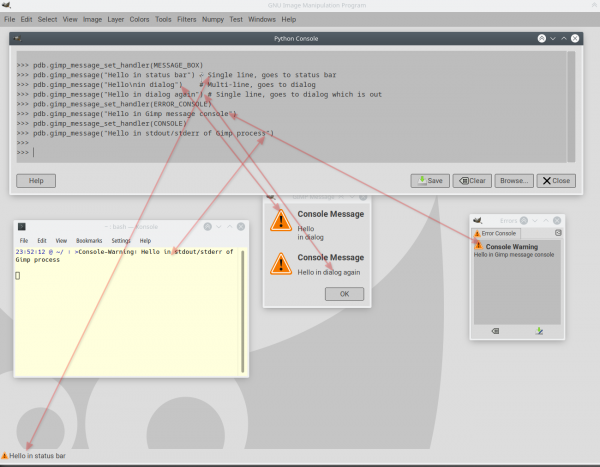This screenshot has height=467, width=600.
Task: Clear the Python Console output
Action: [x=472, y=181]
